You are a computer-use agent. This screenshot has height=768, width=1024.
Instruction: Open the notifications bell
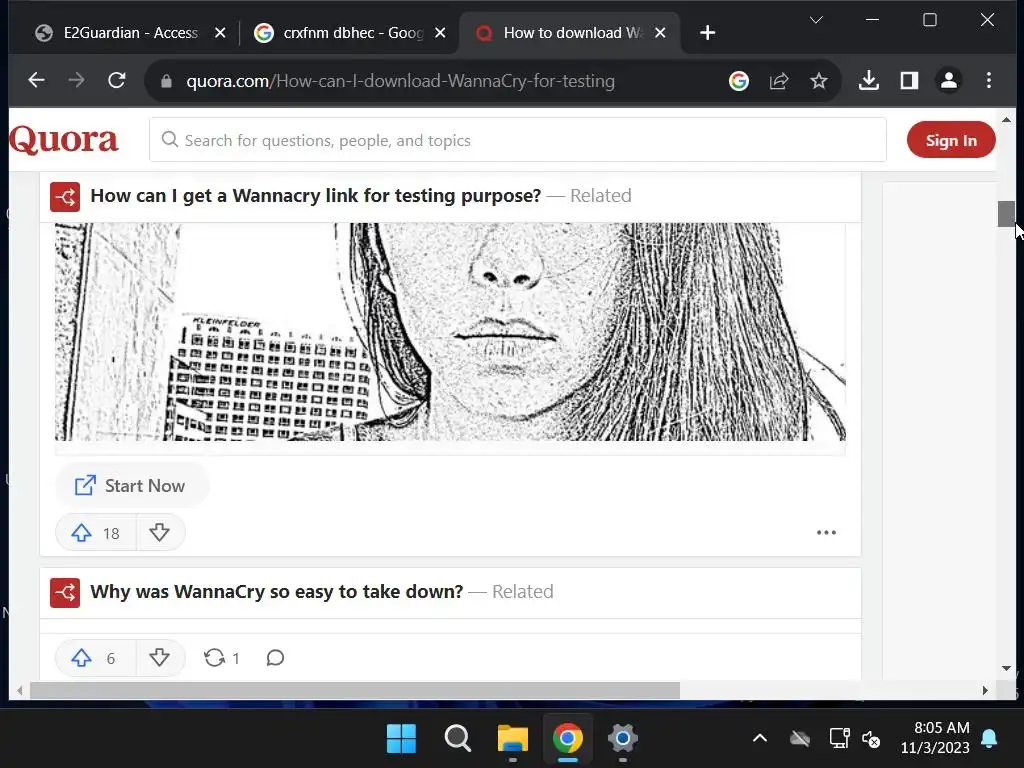click(x=989, y=739)
